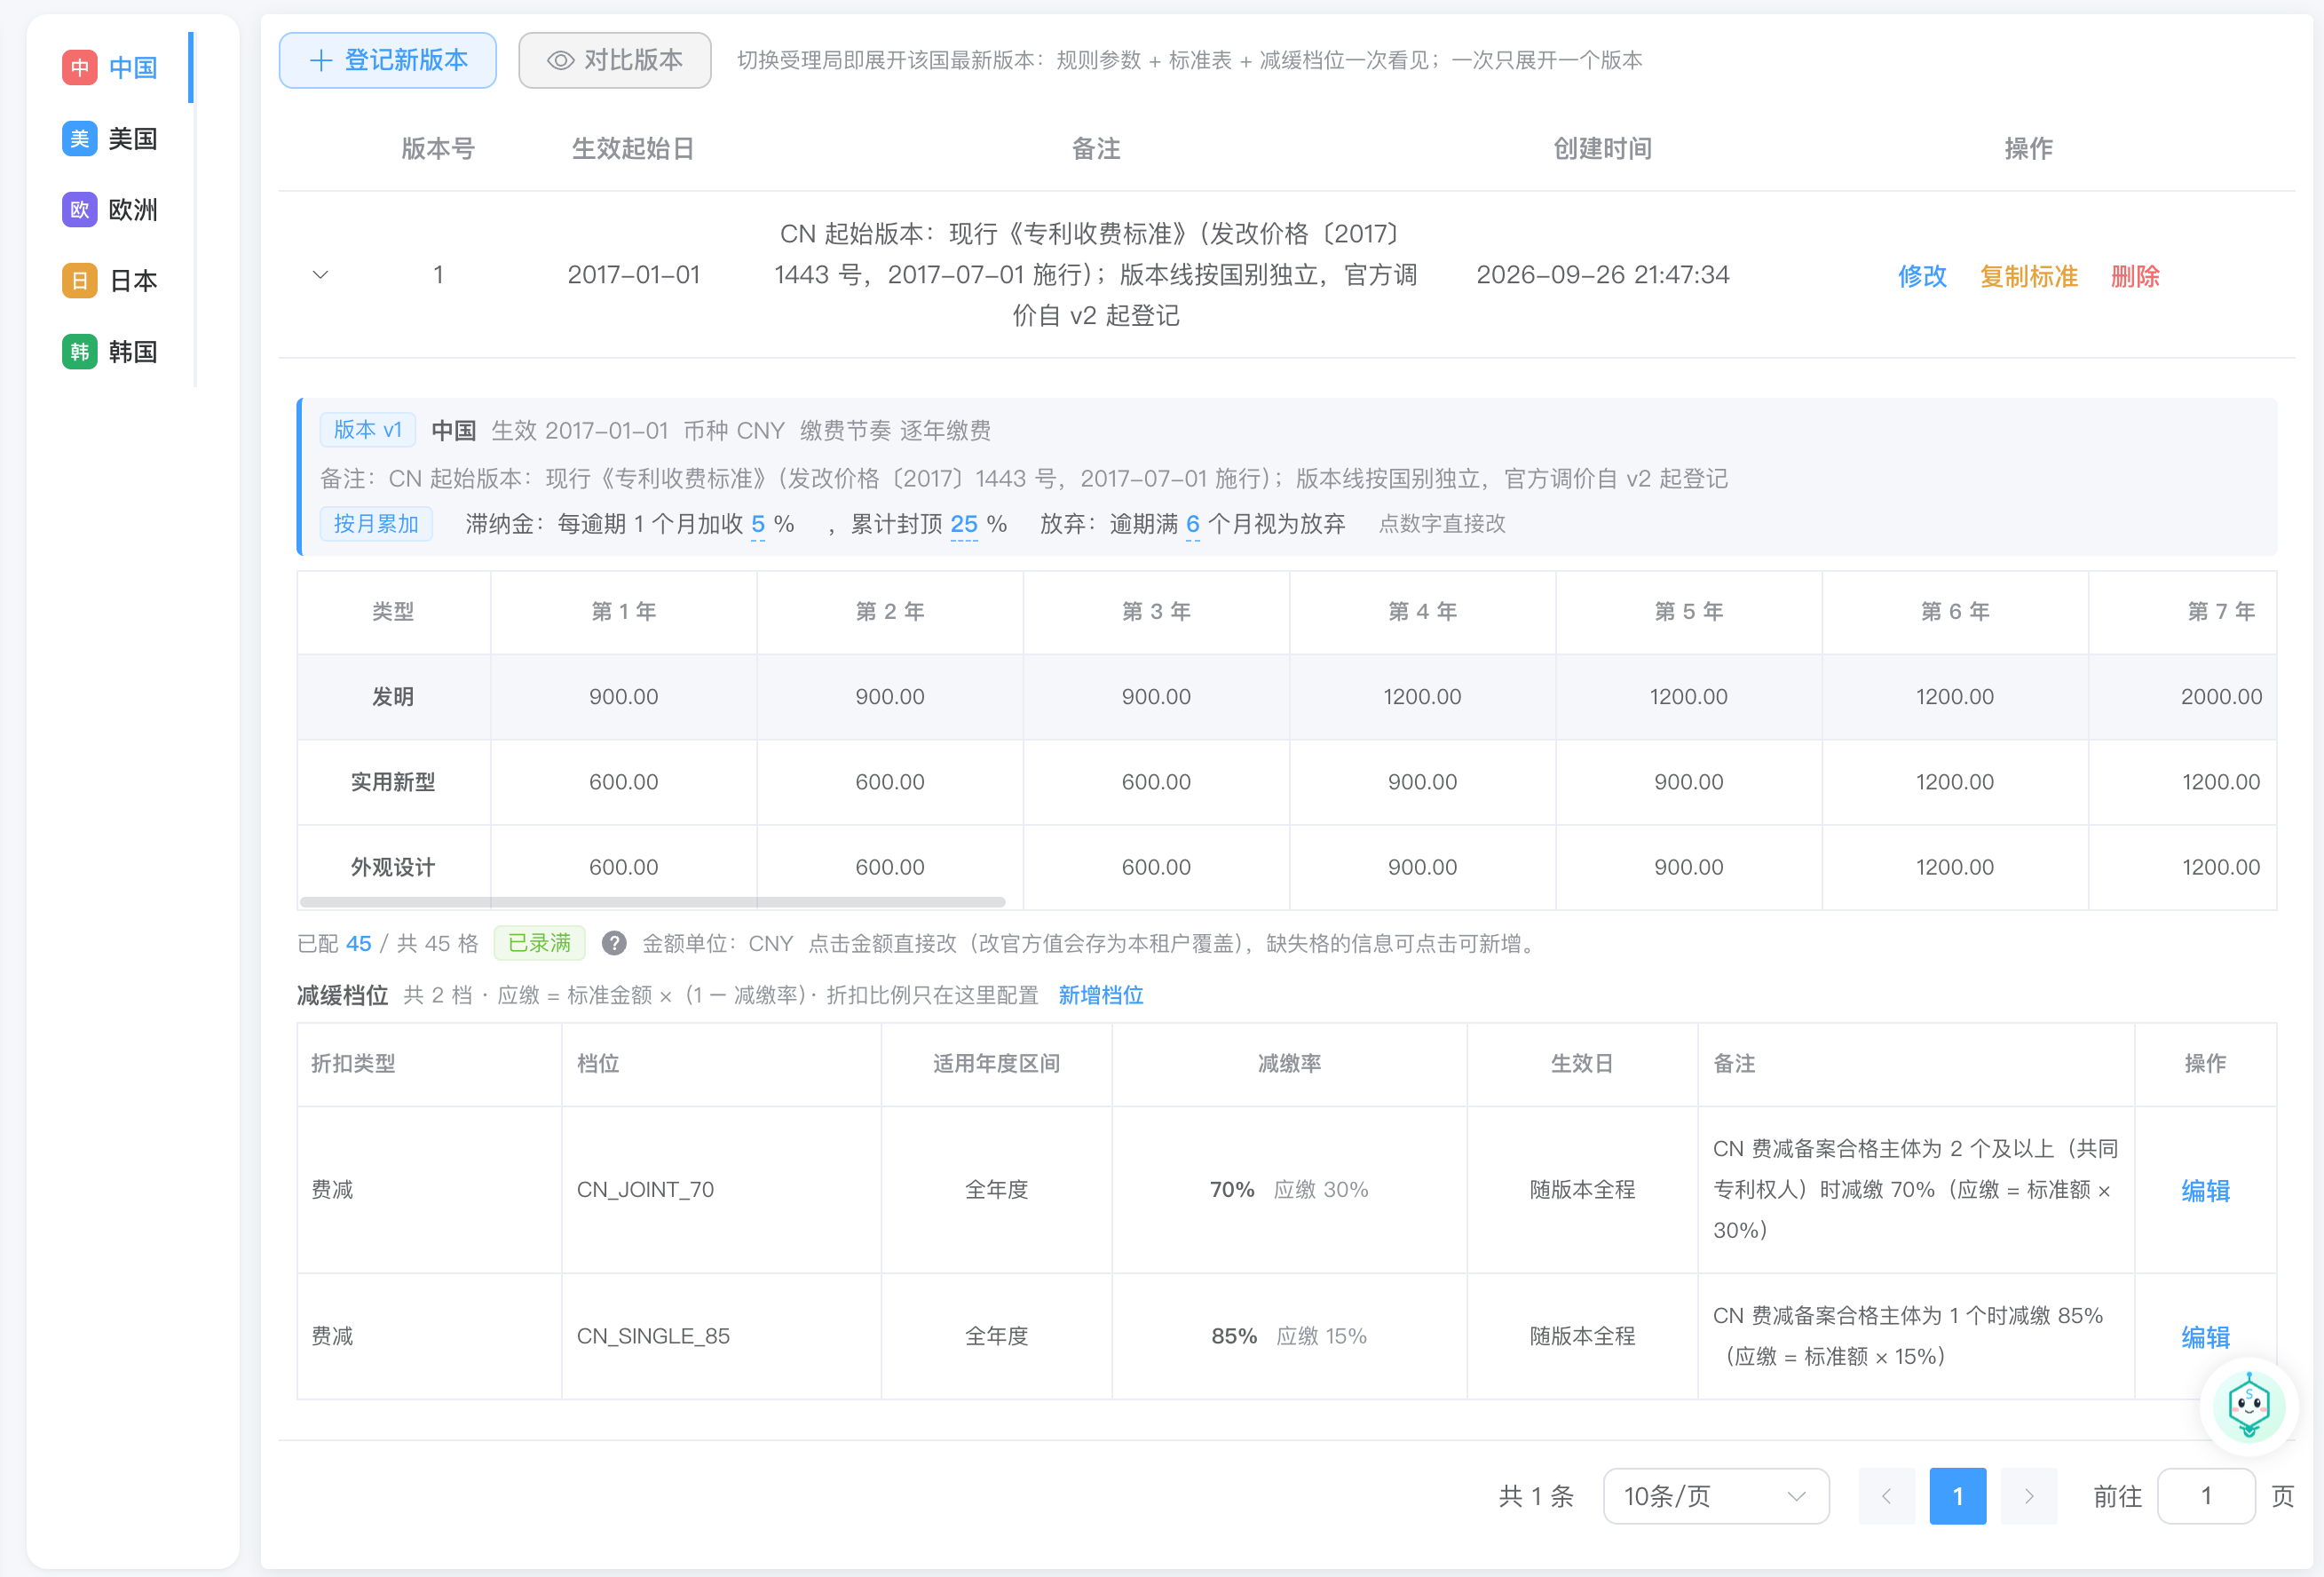Click the help question-mark icon
2324x1577 pixels.
click(x=614, y=943)
